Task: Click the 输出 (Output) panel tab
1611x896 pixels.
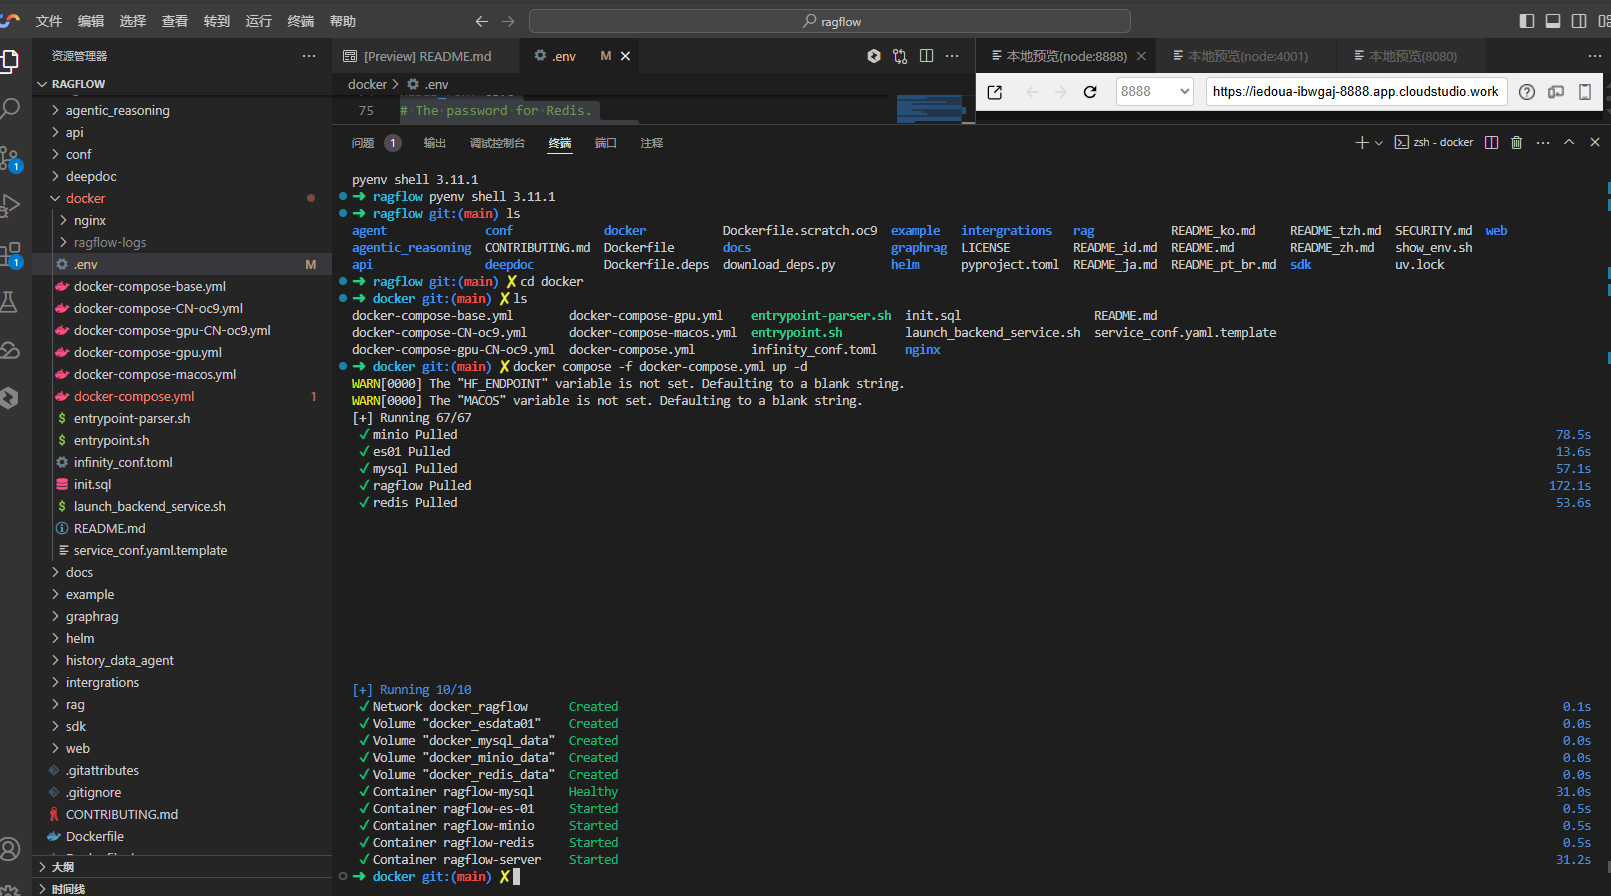Action: (434, 143)
